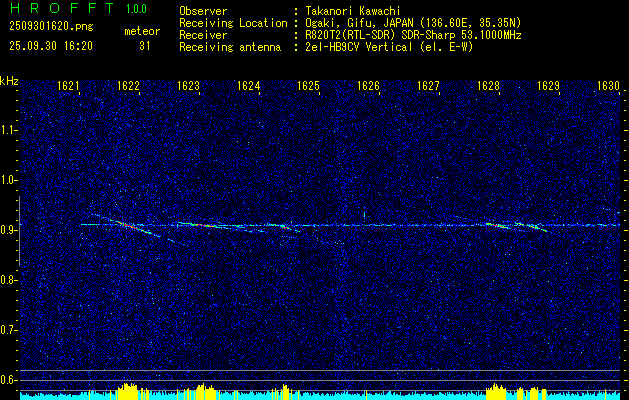
Task: Click the Receiving antenna value 2el-HB9CV Vertical
Action: click(359, 47)
